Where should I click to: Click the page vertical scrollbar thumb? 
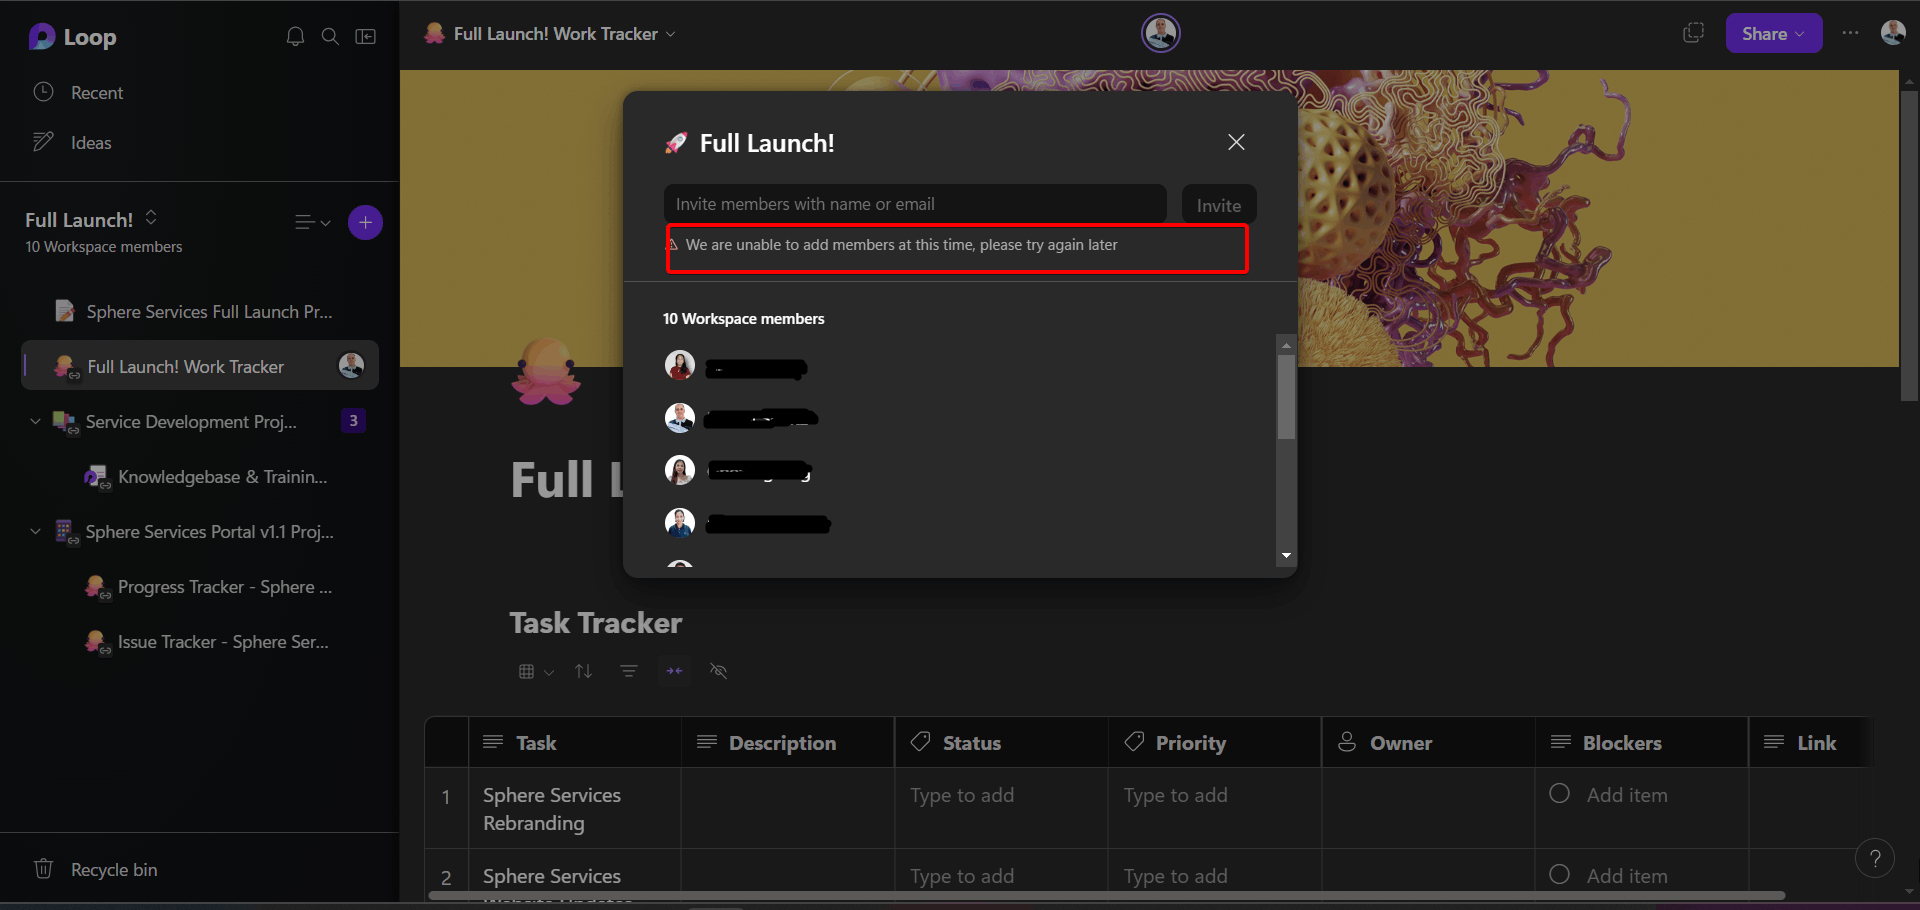[x=1909, y=246]
